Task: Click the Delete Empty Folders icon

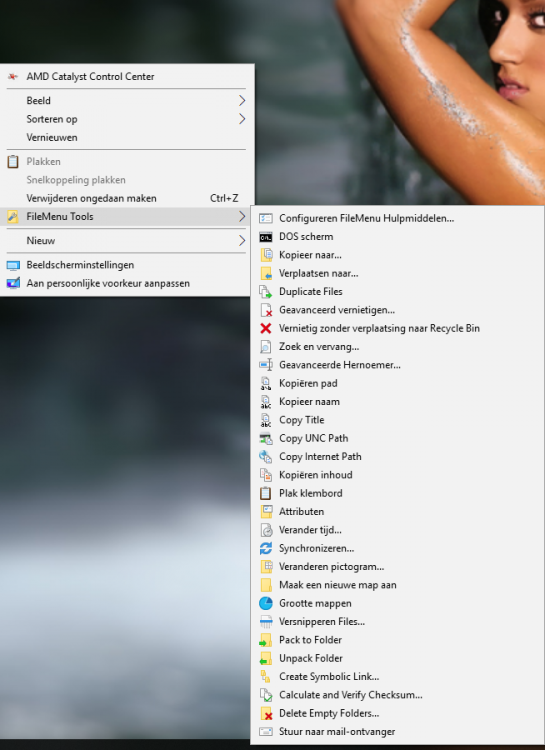Action: point(266,713)
